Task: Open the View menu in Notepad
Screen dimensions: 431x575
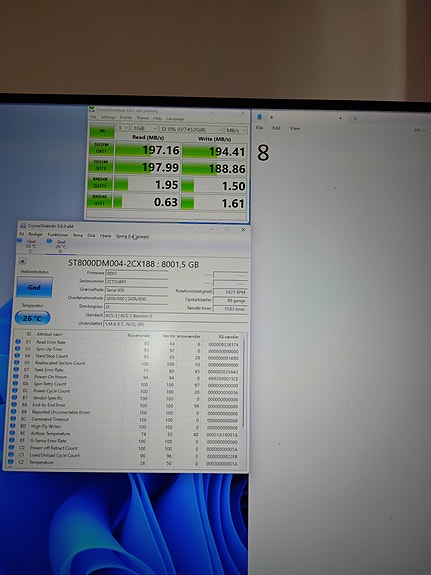Action: tap(295, 128)
